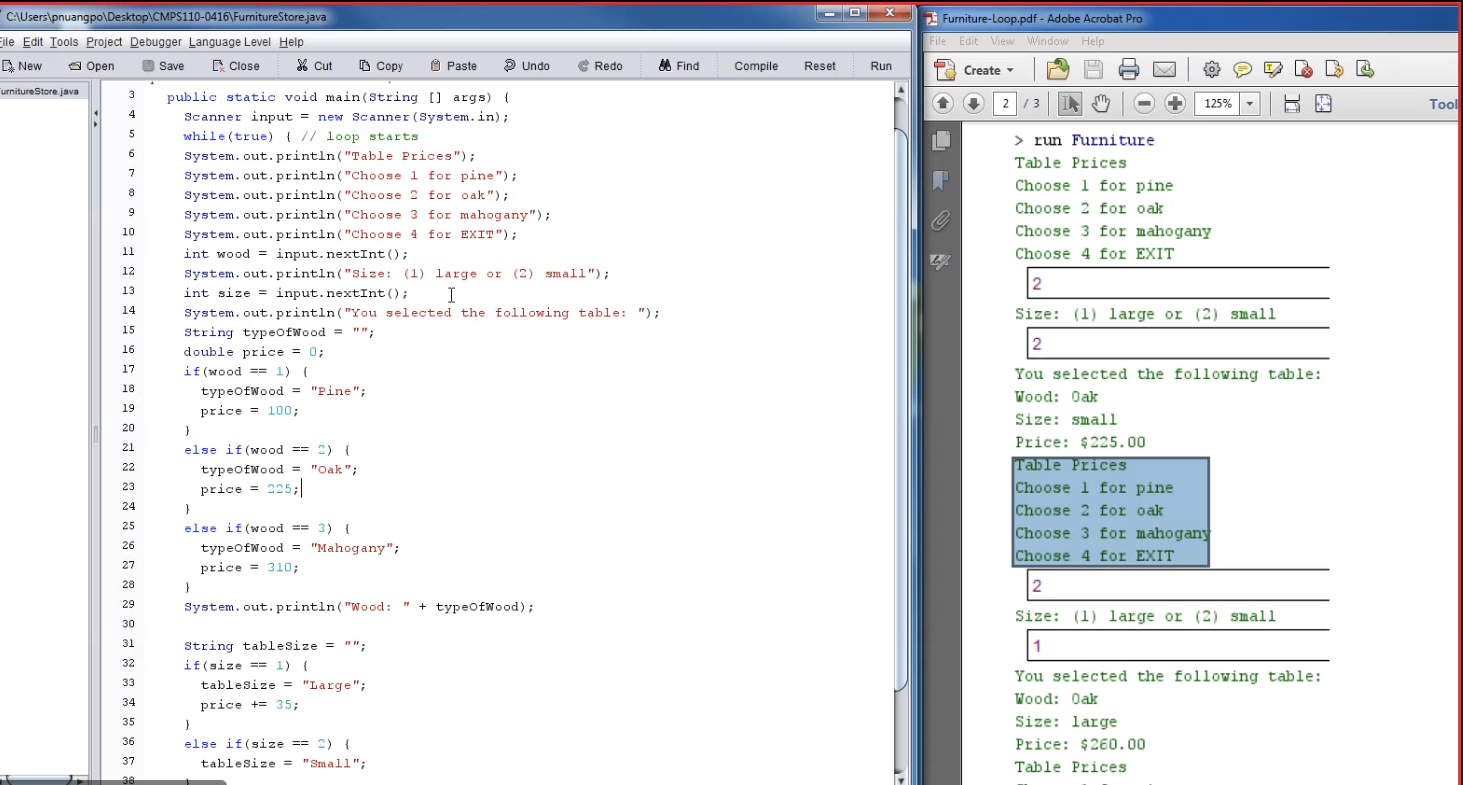The image size is (1463, 785).
Task: Open the Page Thumbnails panel in Acrobat
Action: (941, 141)
